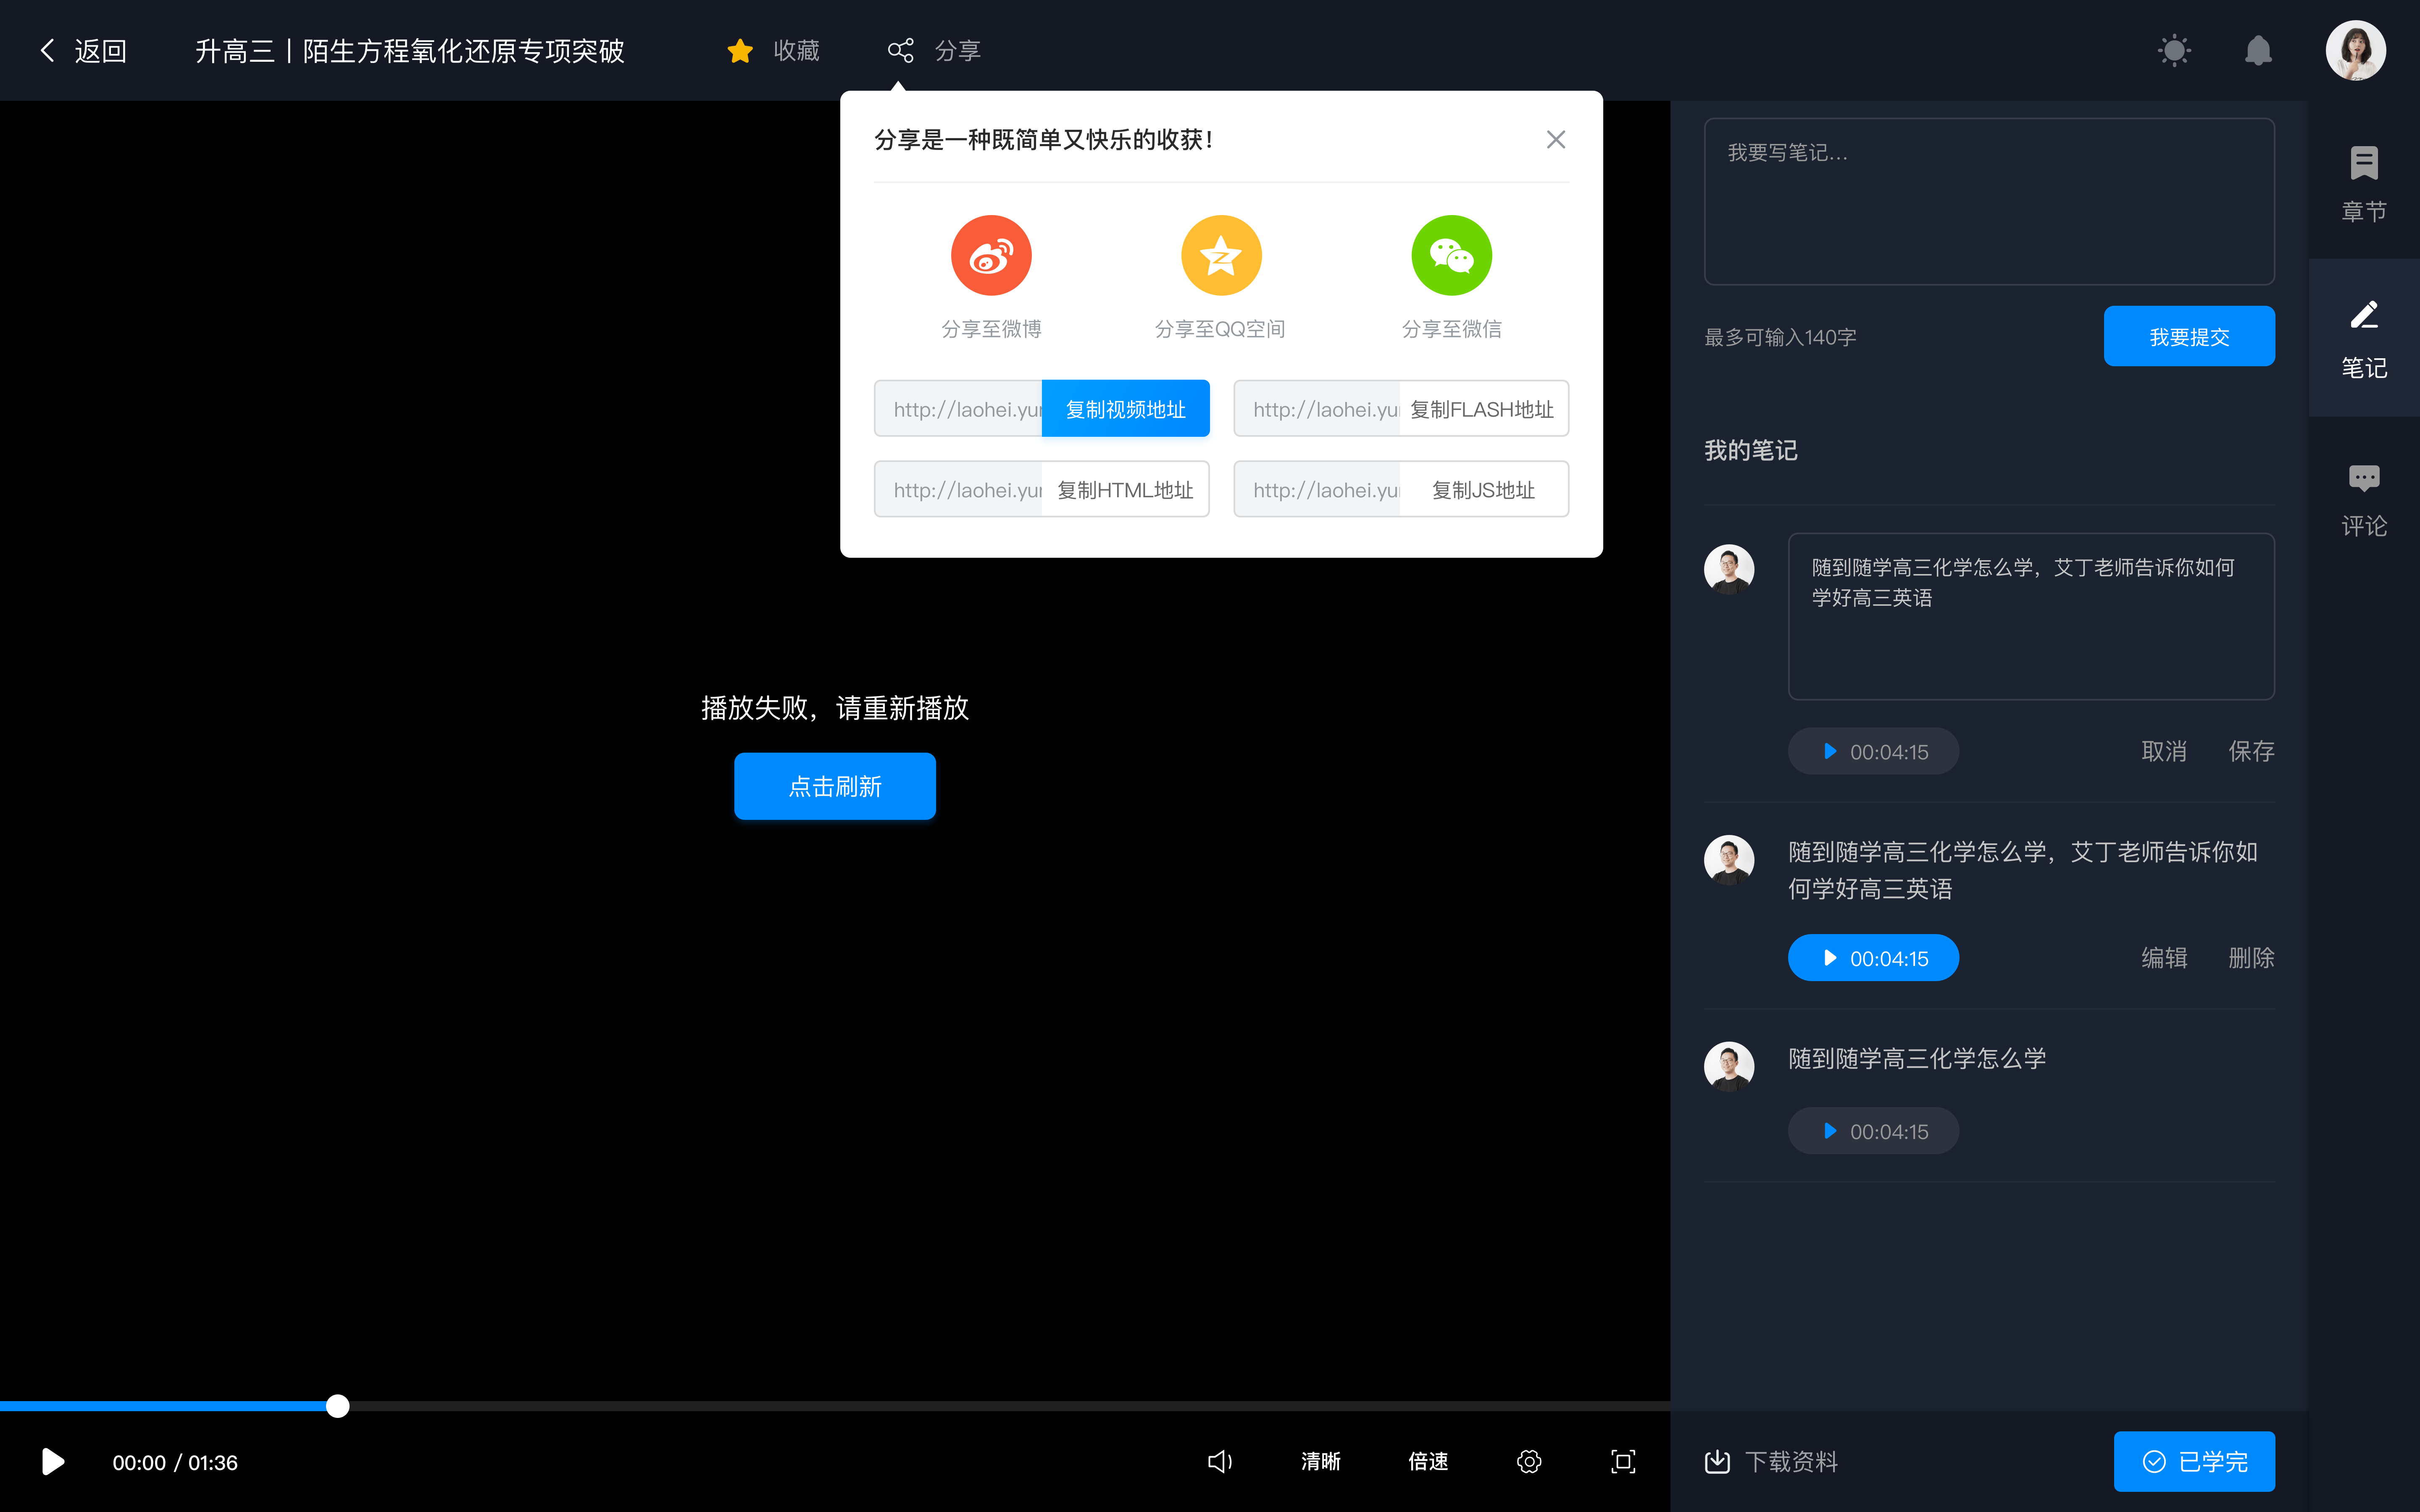Screen dimensions: 2420x1512
Task: Click the 笔记 text input field
Action: [1988, 197]
